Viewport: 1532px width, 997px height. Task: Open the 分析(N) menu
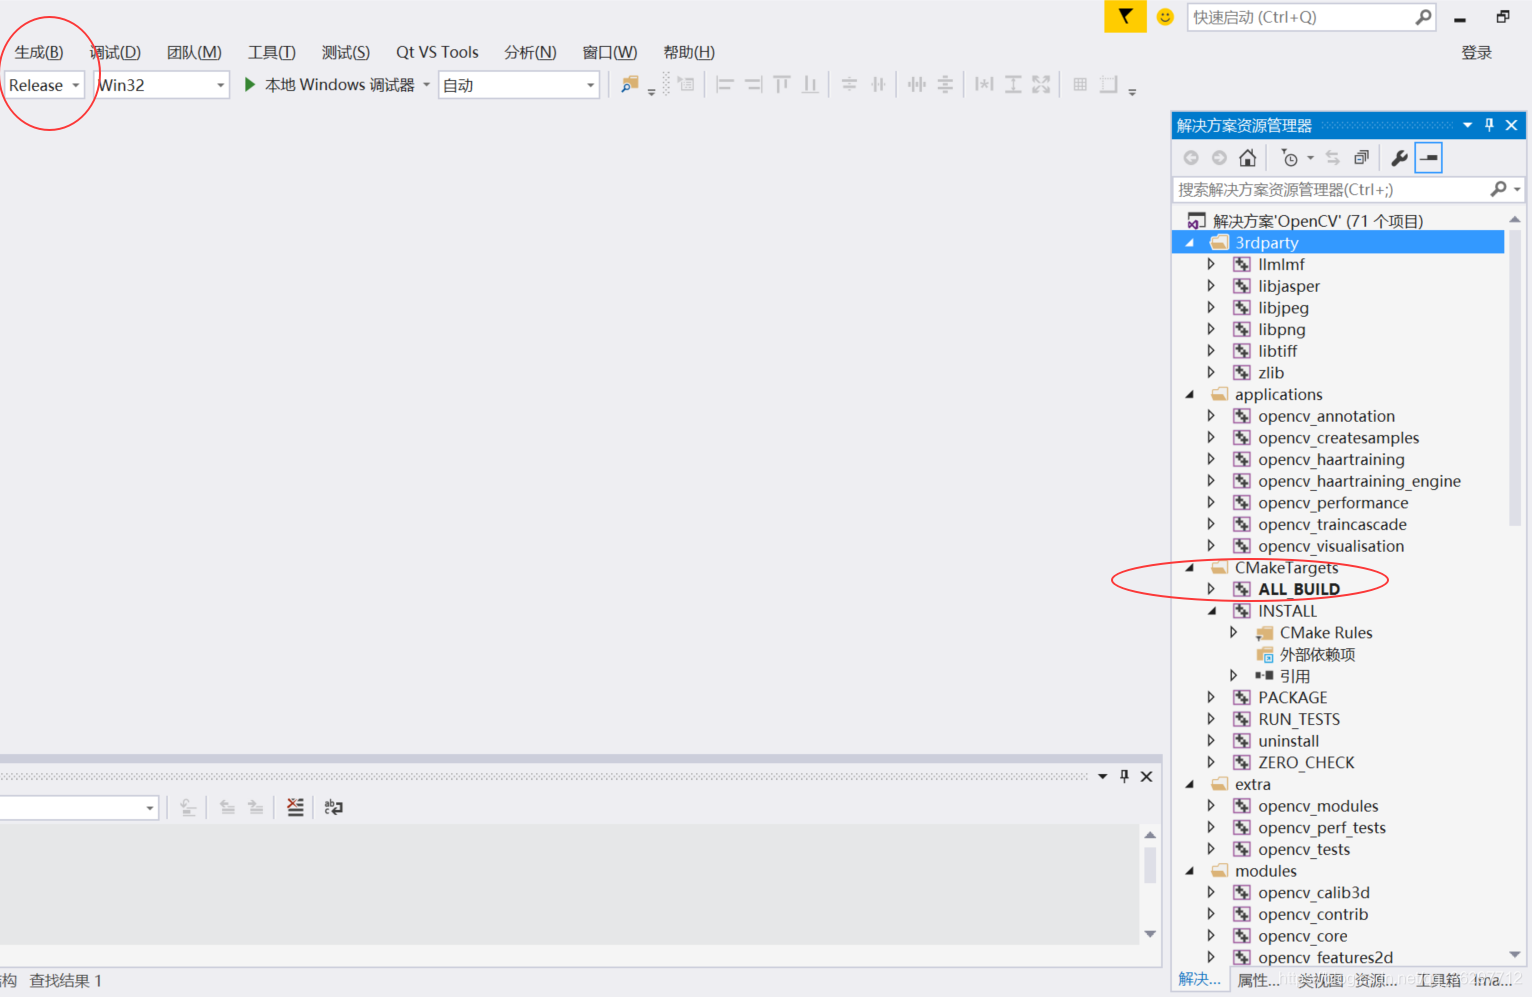coord(530,52)
